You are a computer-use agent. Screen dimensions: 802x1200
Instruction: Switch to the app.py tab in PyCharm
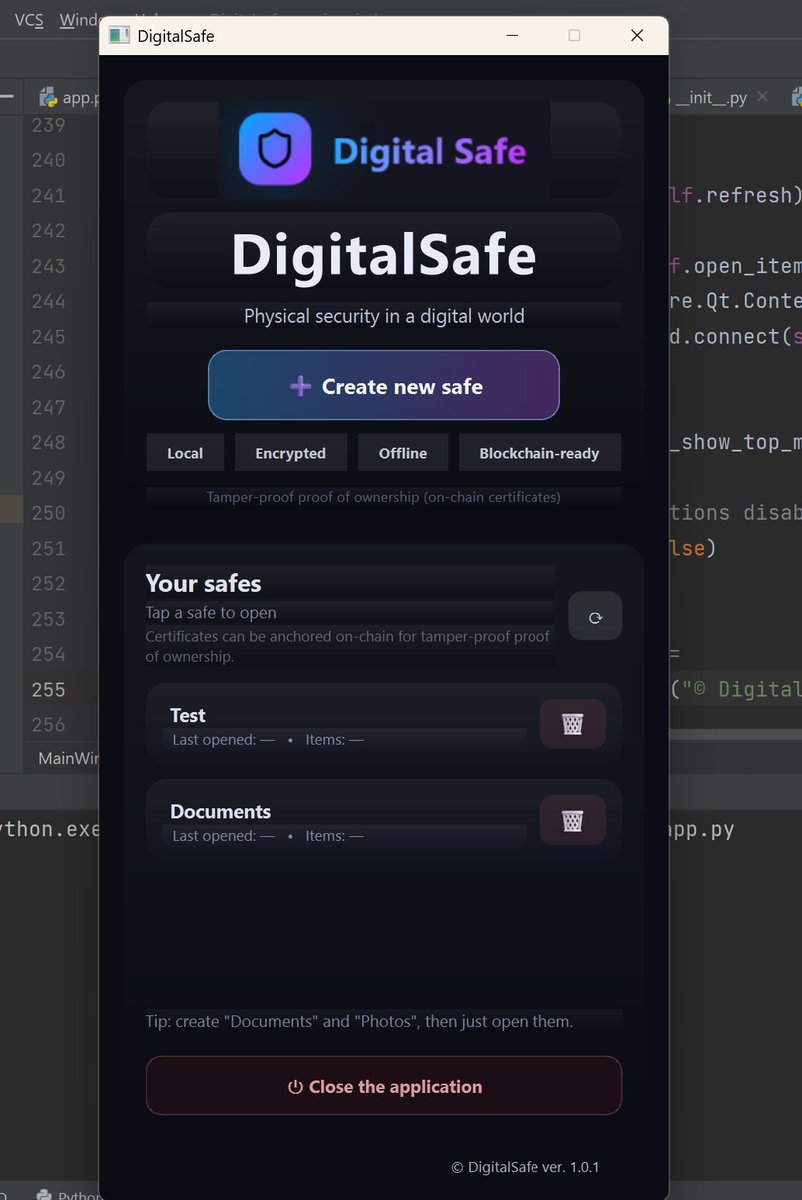[68, 97]
